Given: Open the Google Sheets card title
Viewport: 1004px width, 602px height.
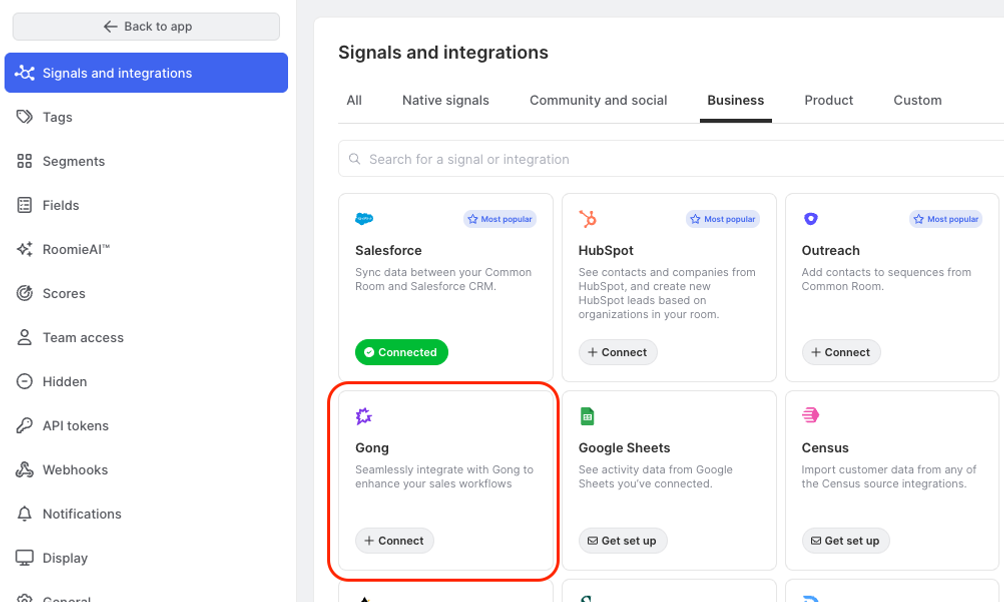Looking at the screenshot, I should tap(624, 448).
